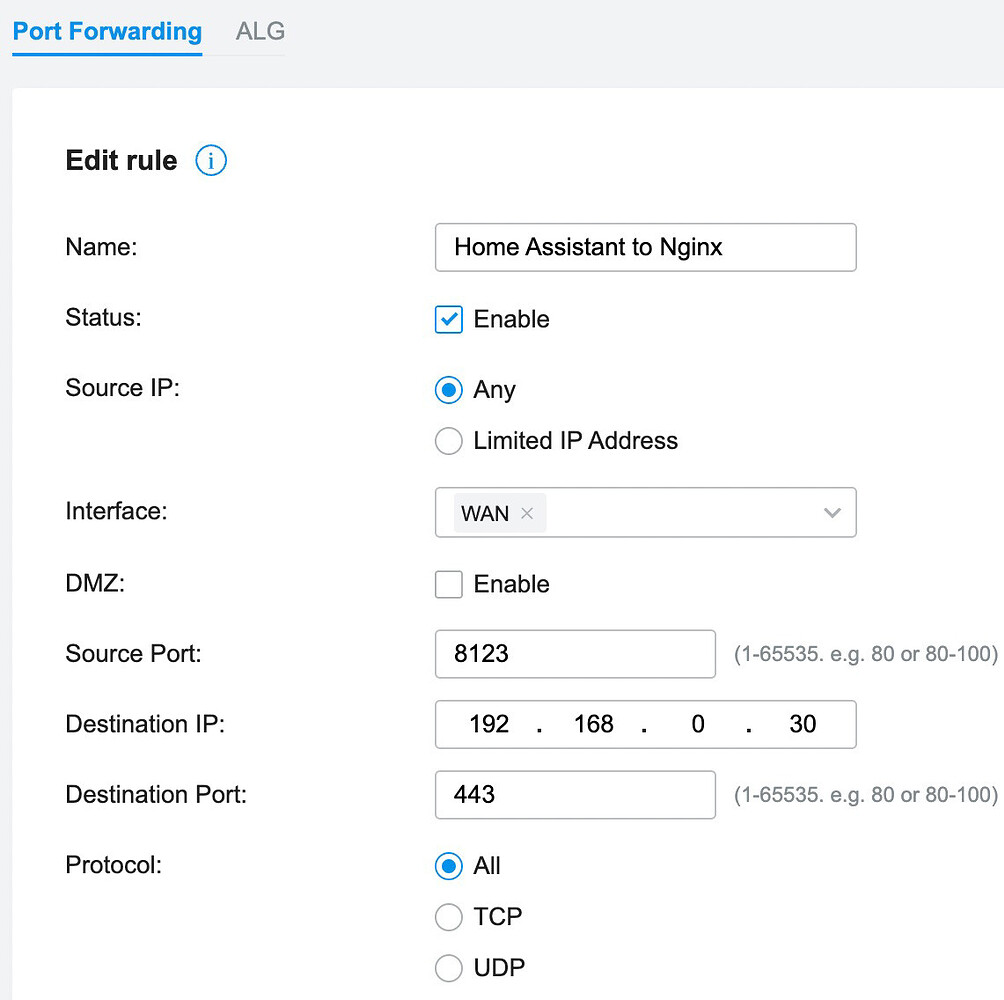Set Protocol to UDP
1004x1000 pixels.
pos(449,968)
